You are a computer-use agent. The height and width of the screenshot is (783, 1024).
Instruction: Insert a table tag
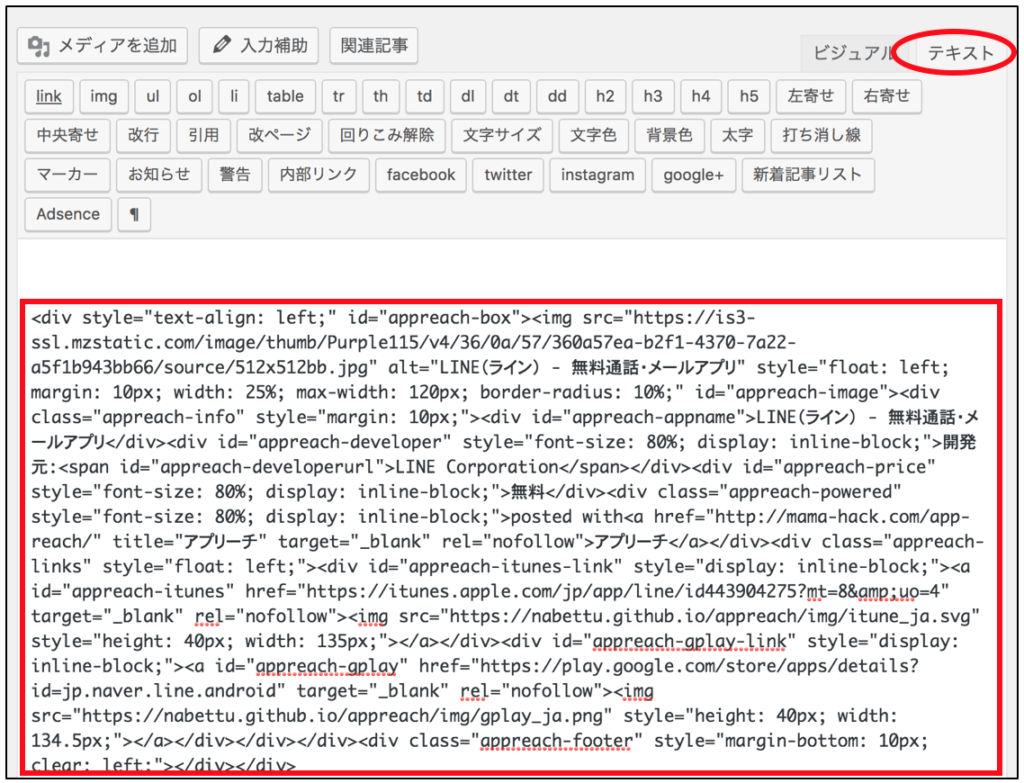point(285,97)
